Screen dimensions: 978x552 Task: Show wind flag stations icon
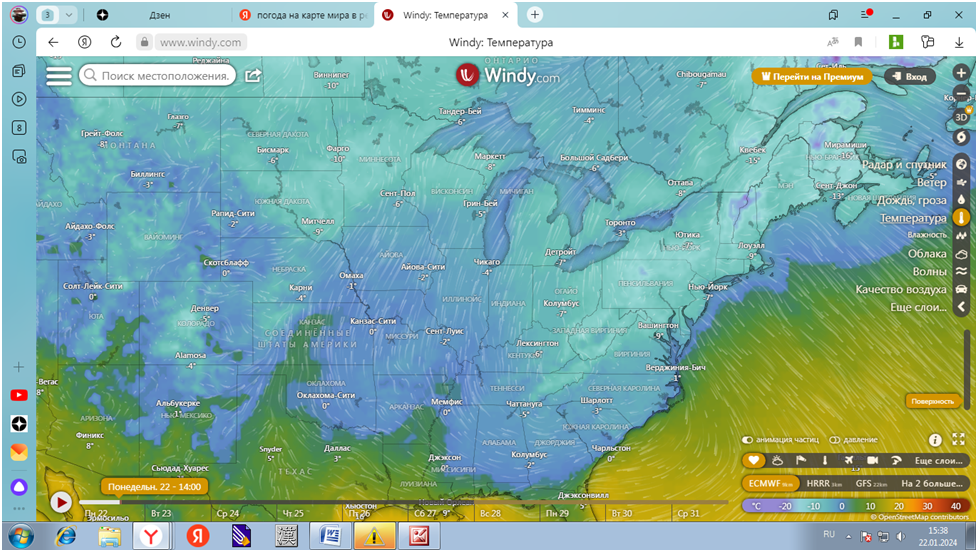coord(801,460)
